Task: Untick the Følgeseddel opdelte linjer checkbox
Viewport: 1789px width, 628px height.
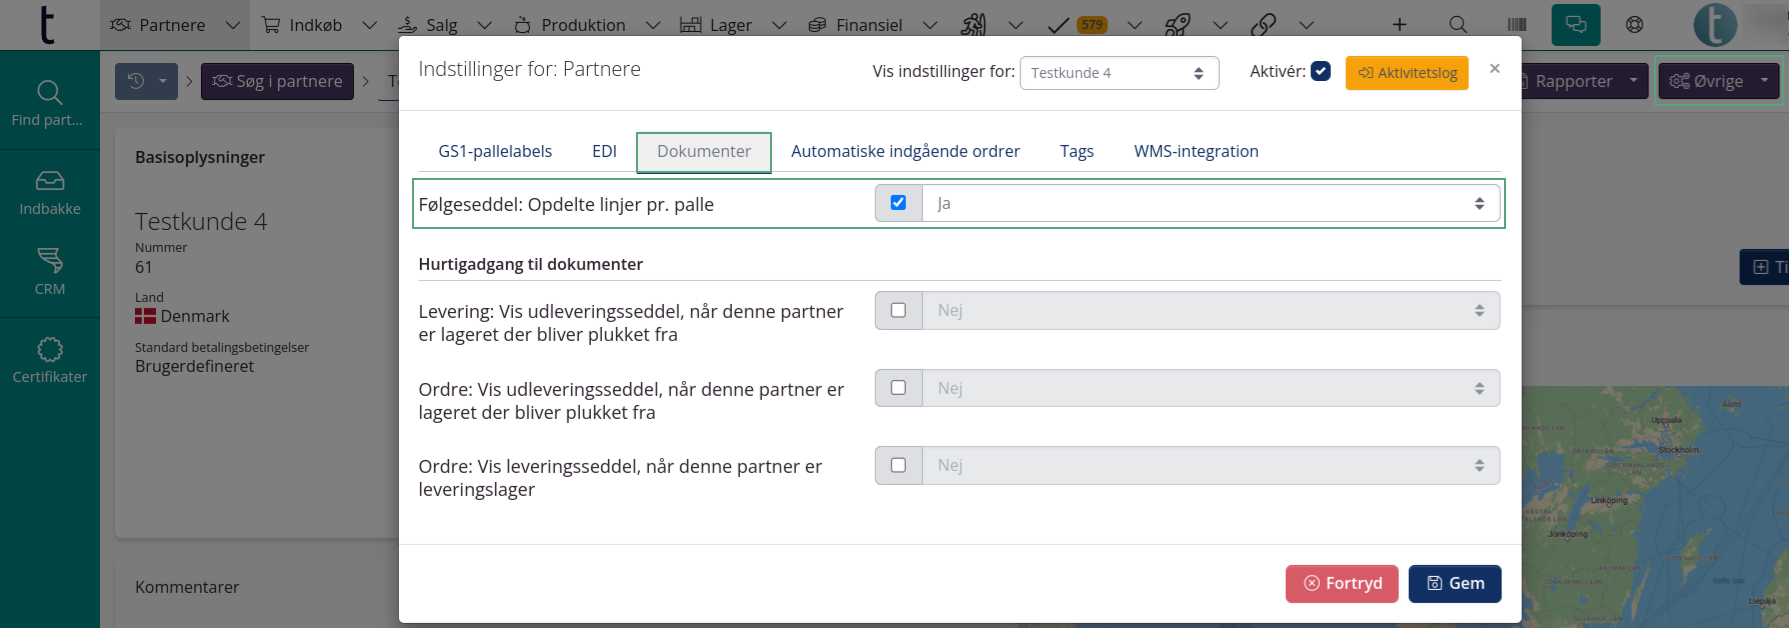Action: pyautogui.click(x=898, y=203)
